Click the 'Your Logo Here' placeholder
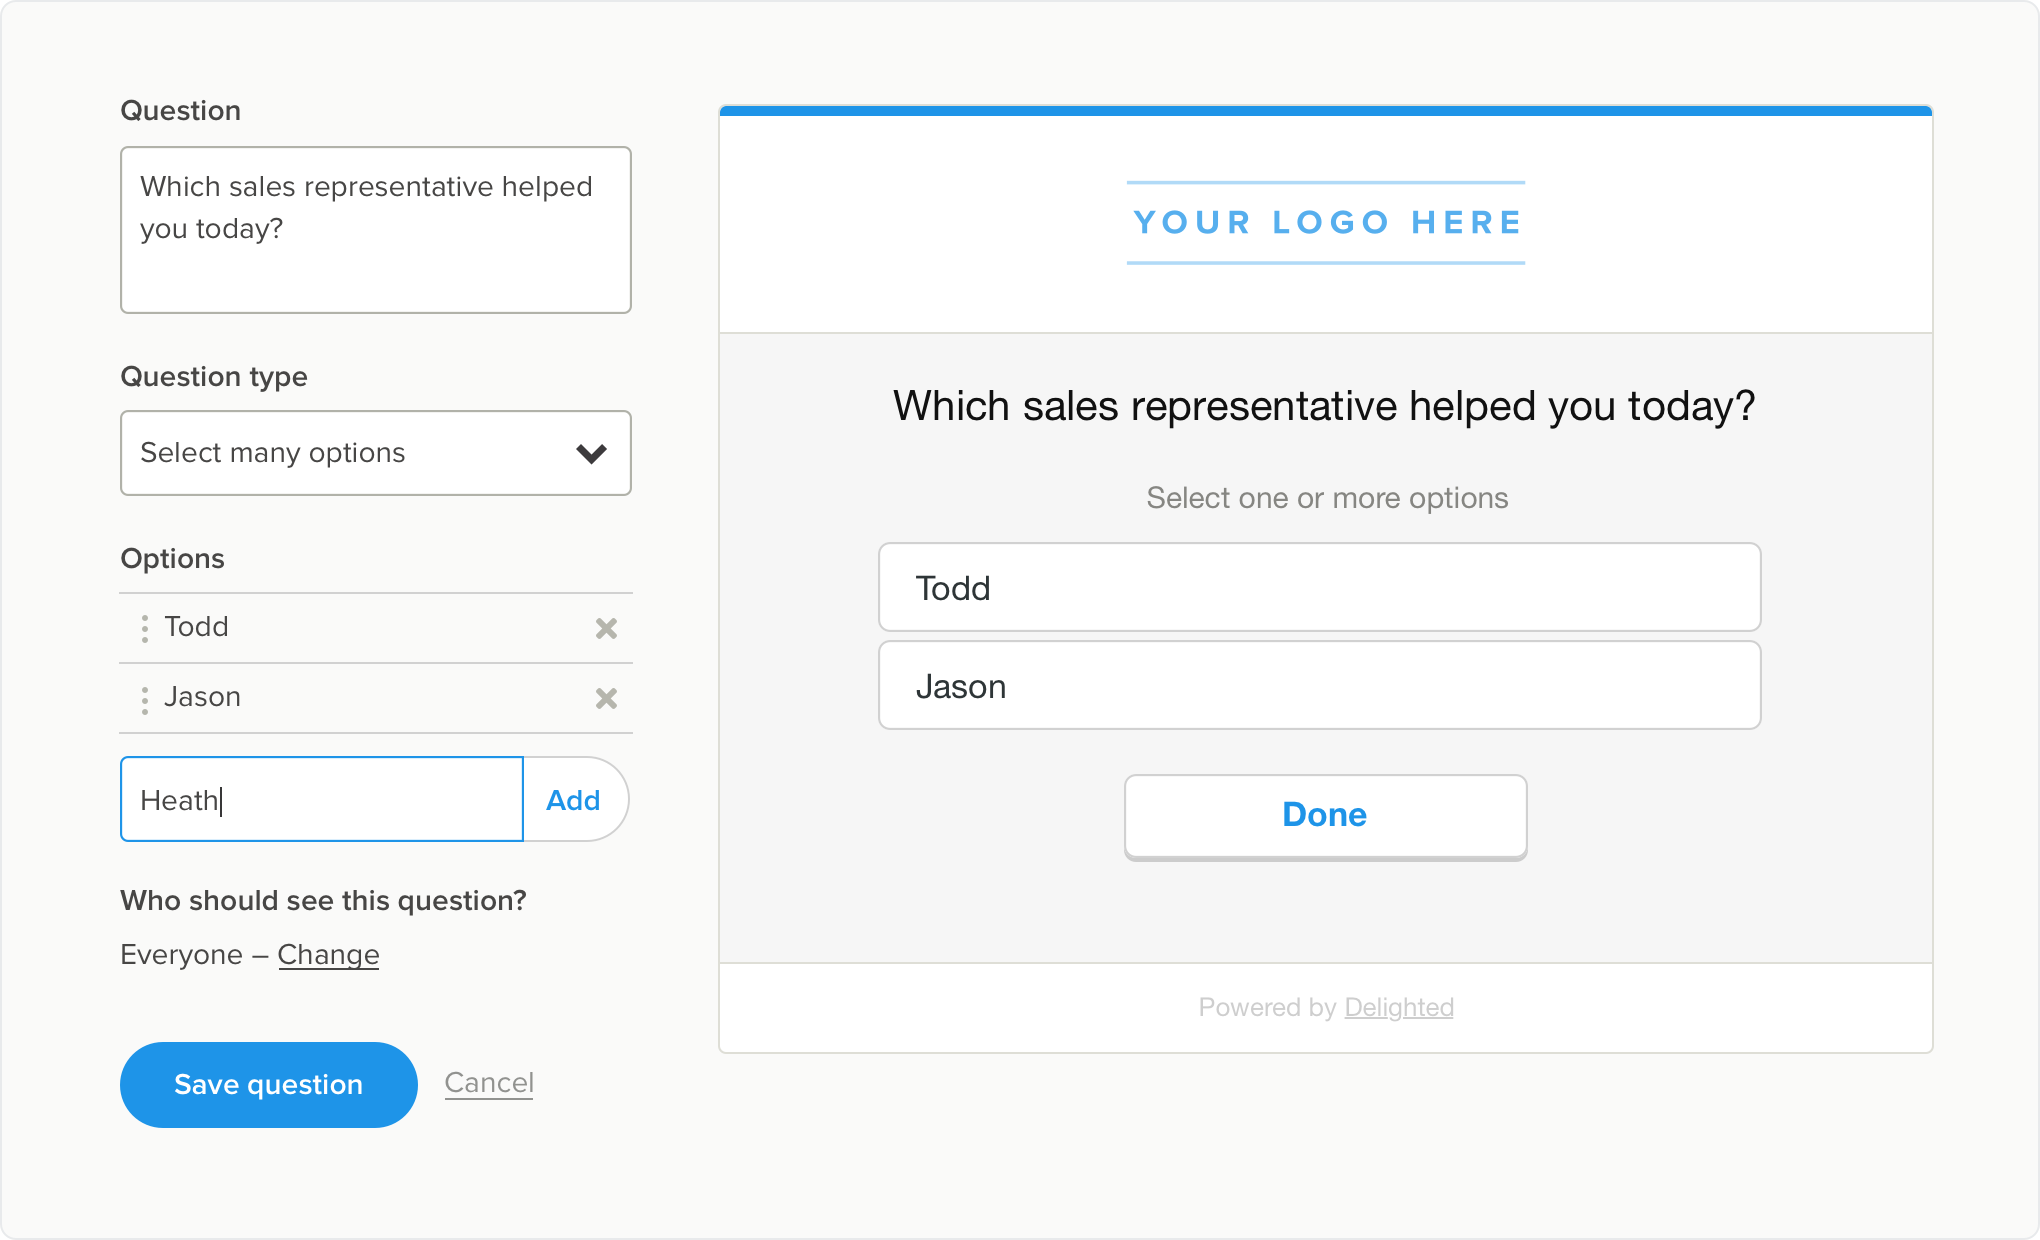This screenshot has height=1240, width=2040. pyautogui.click(x=1325, y=222)
